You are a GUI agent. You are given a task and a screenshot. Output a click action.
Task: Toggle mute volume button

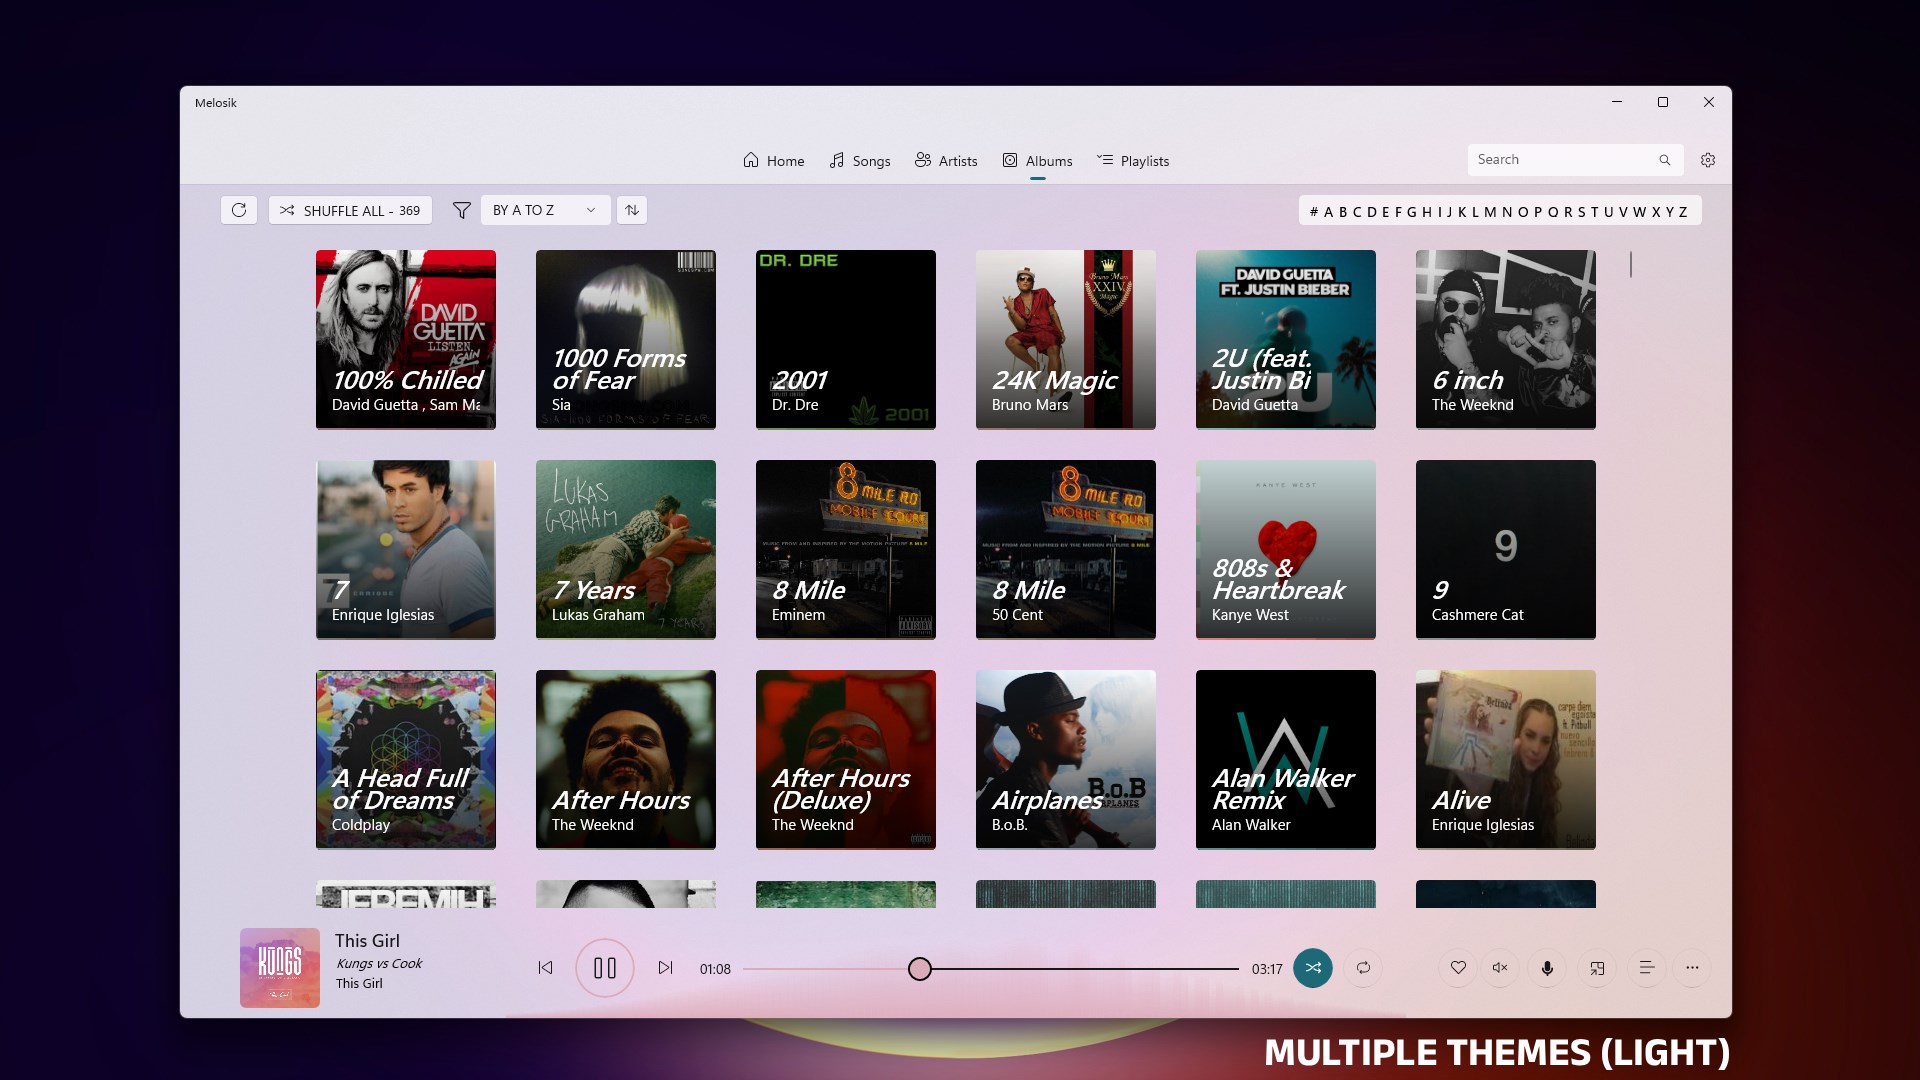[x=1500, y=968]
